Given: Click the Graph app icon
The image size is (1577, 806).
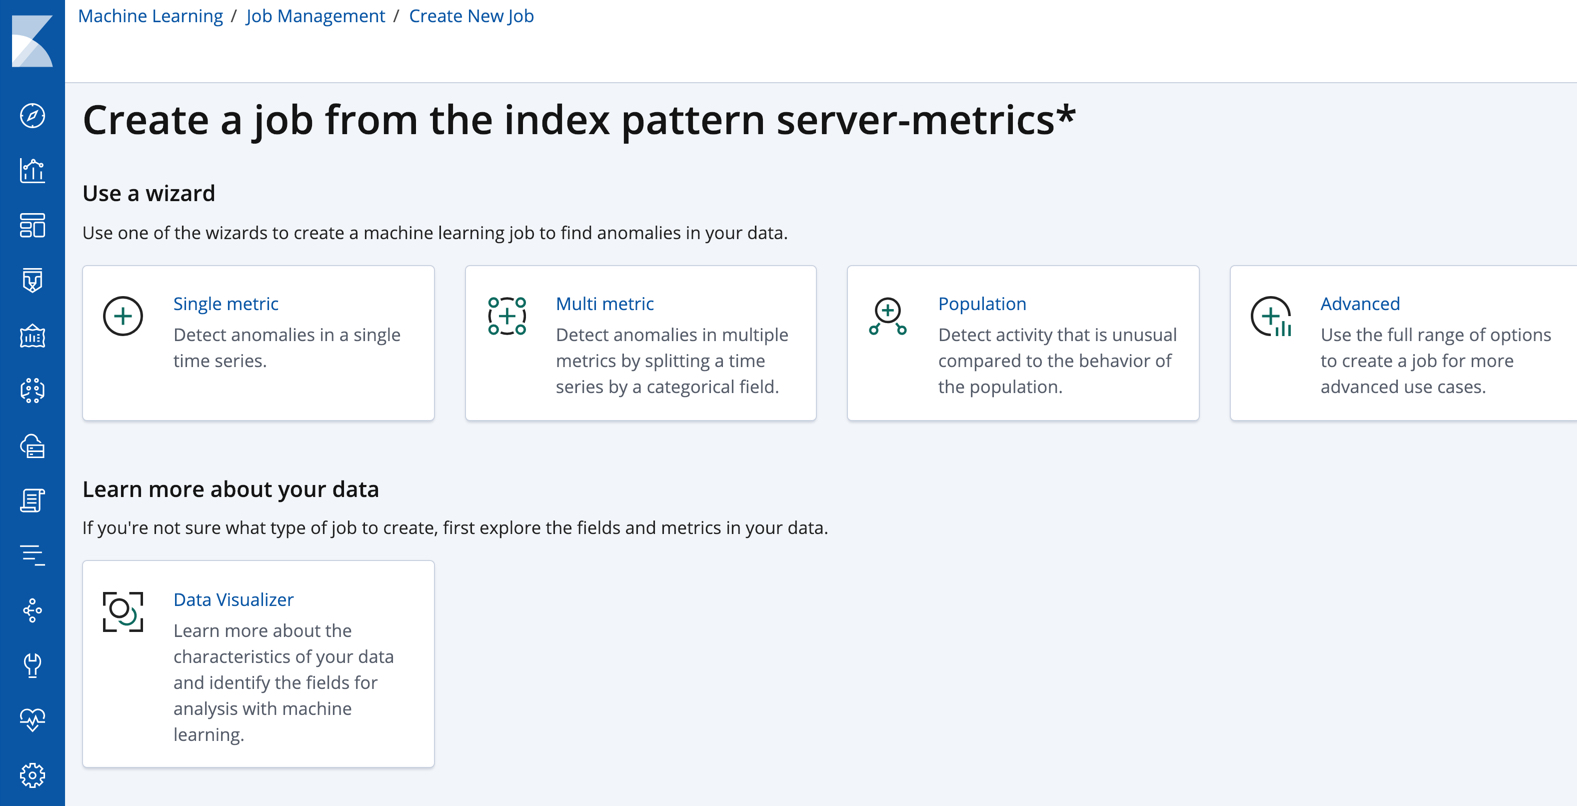Looking at the screenshot, I should click(33, 610).
